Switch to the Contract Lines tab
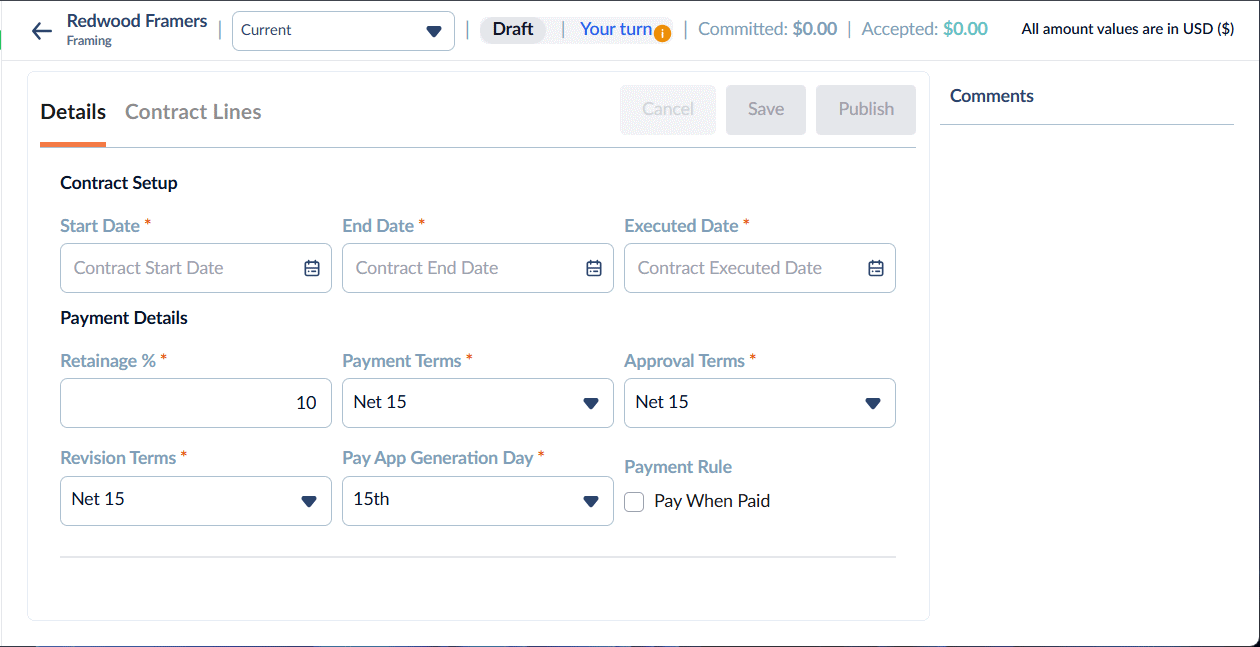Image resolution: width=1260 pixels, height=647 pixels. point(193,112)
